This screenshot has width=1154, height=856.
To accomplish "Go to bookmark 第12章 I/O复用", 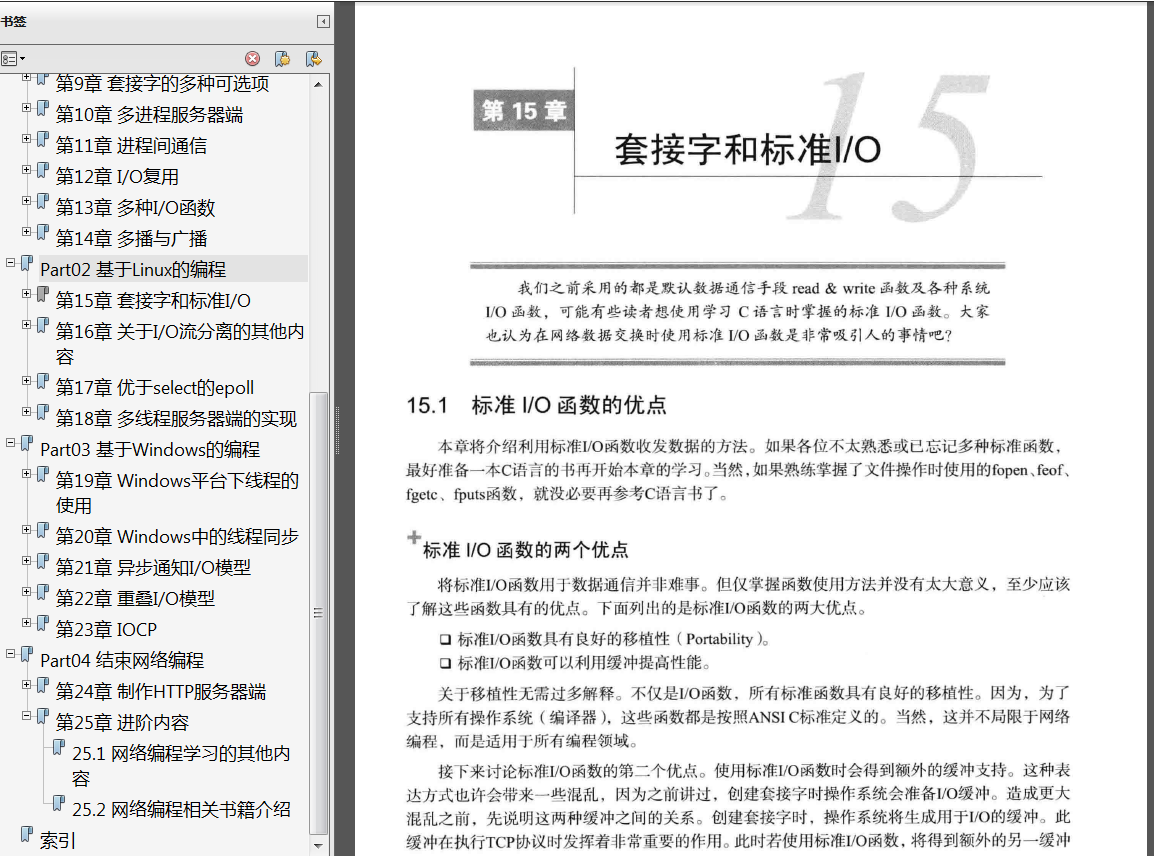I will point(117,177).
